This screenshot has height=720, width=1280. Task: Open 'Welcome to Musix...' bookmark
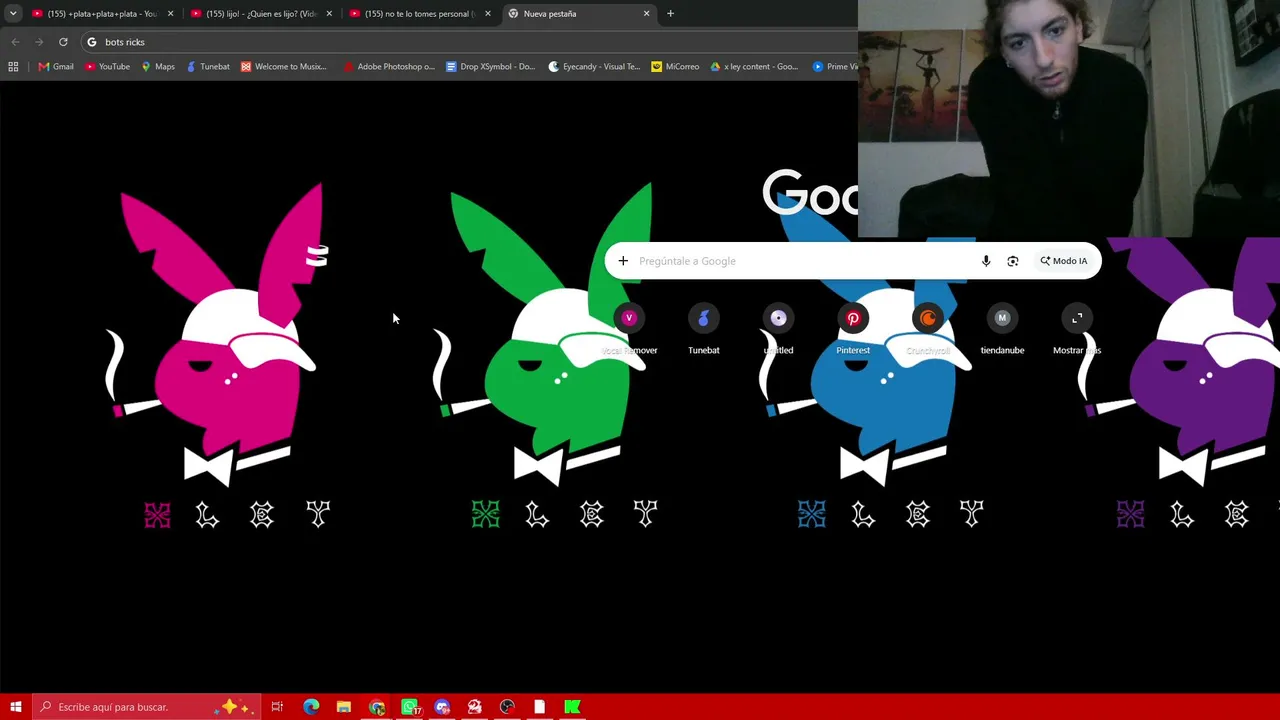(284, 67)
